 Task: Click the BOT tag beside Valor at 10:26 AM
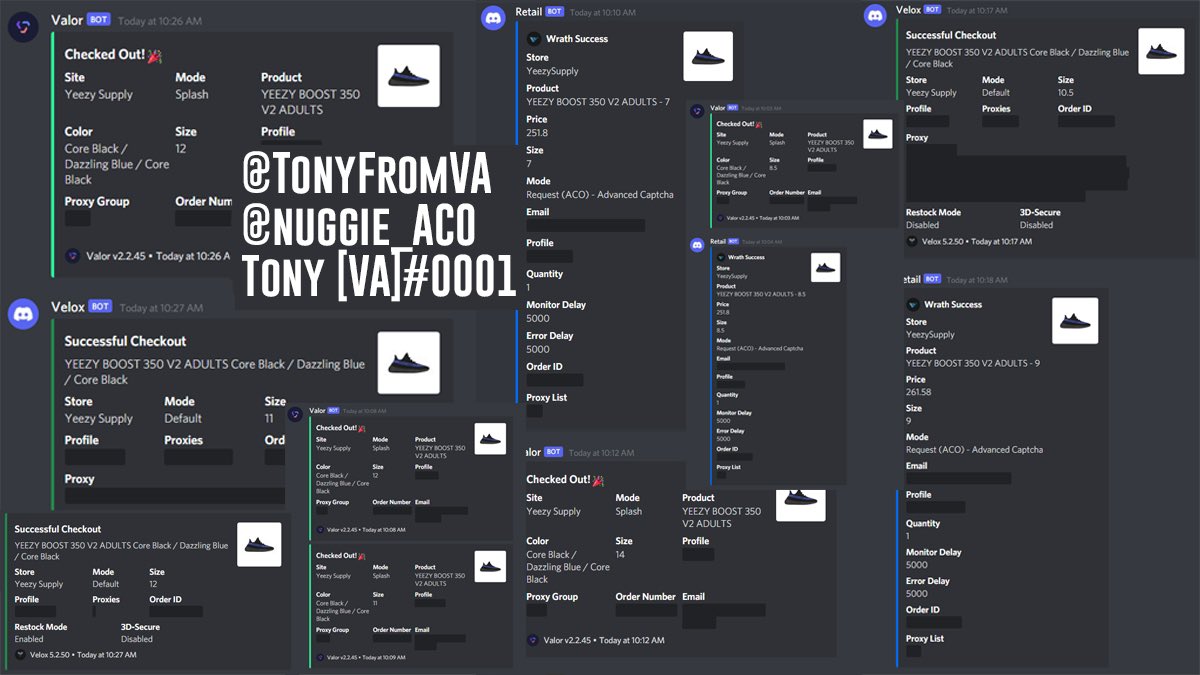tap(99, 19)
